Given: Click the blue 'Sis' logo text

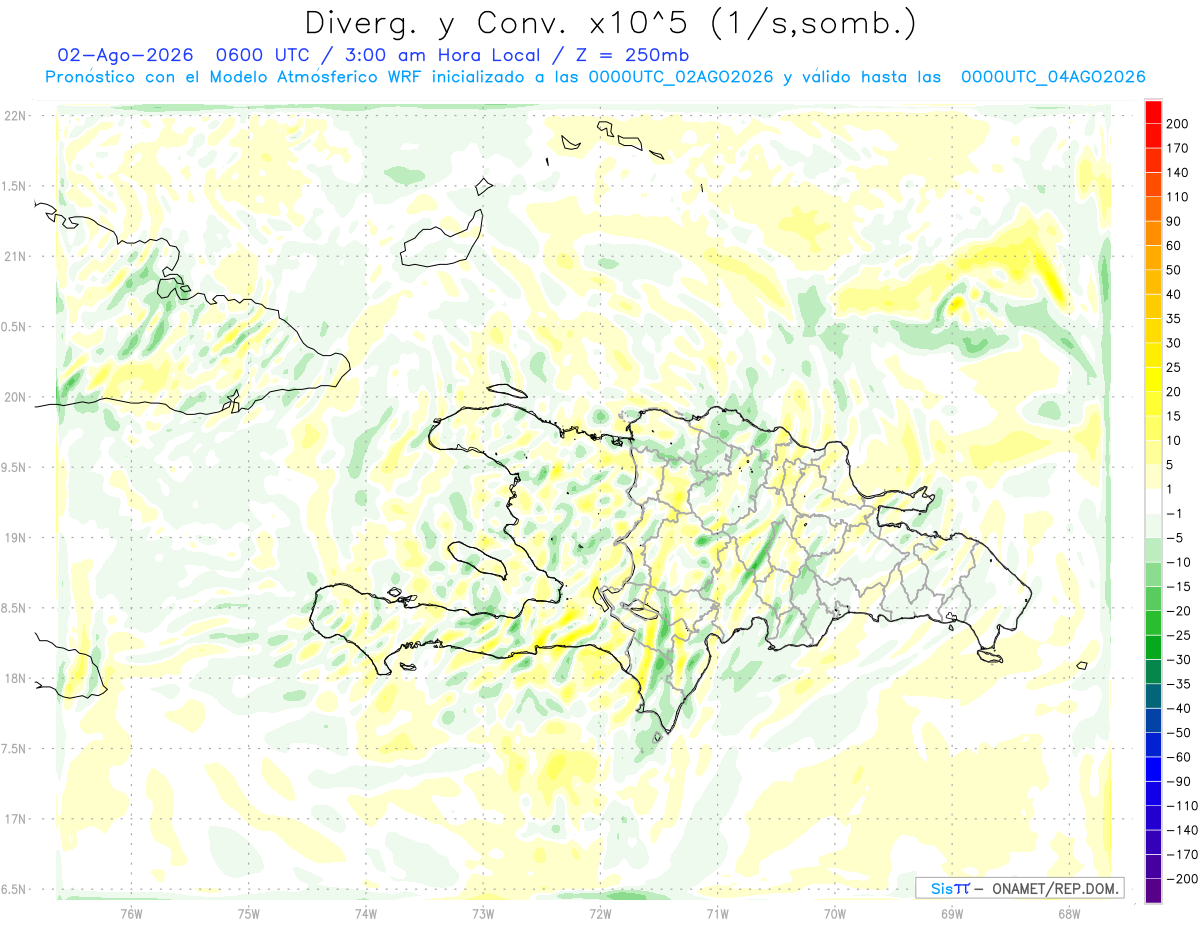Looking at the screenshot, I should (943, 888).
